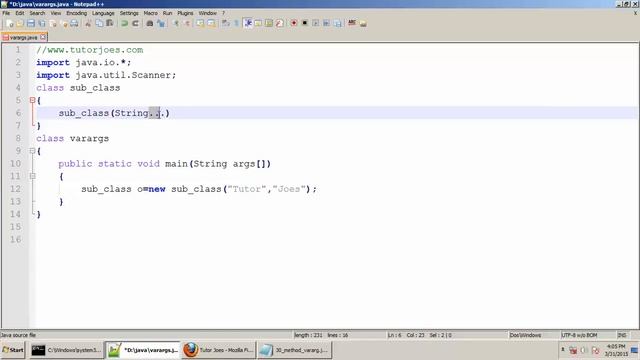Click the ABC spell check toolbar icon
Screen dimensions: 640x360
click(x=352, y=23)
